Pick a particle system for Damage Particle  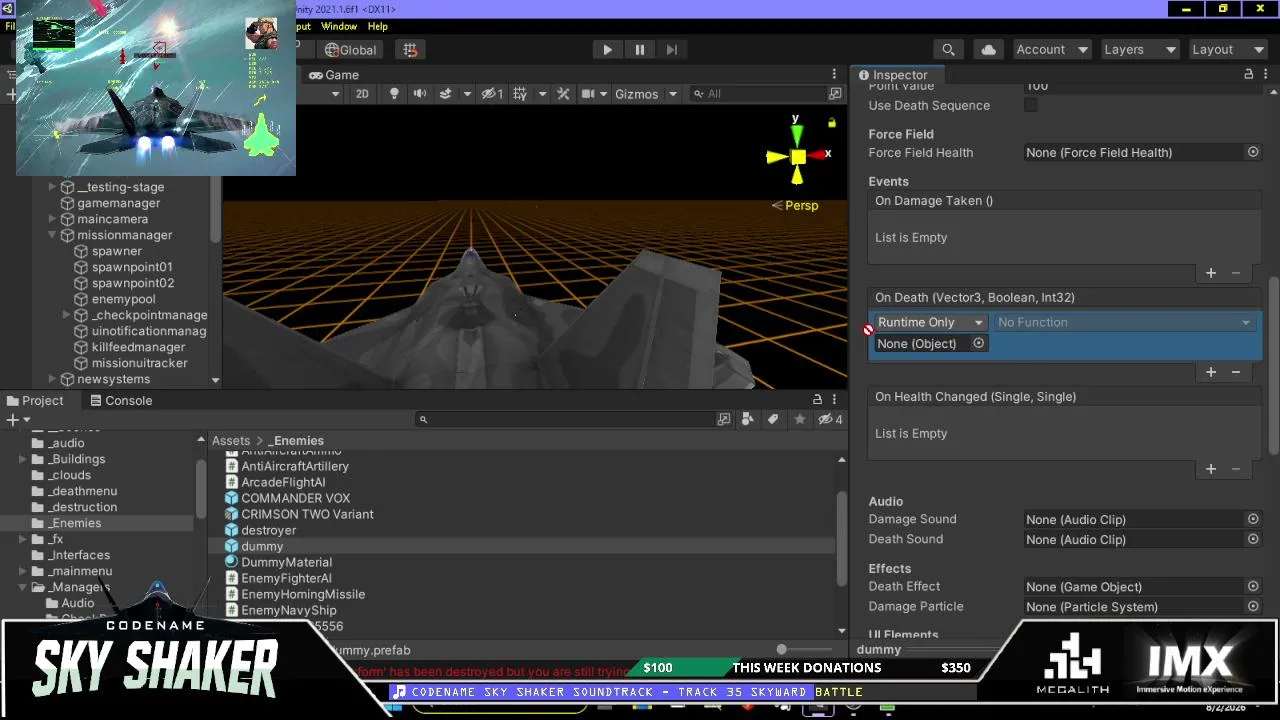pyautogui.click(x=1252, y=606)
